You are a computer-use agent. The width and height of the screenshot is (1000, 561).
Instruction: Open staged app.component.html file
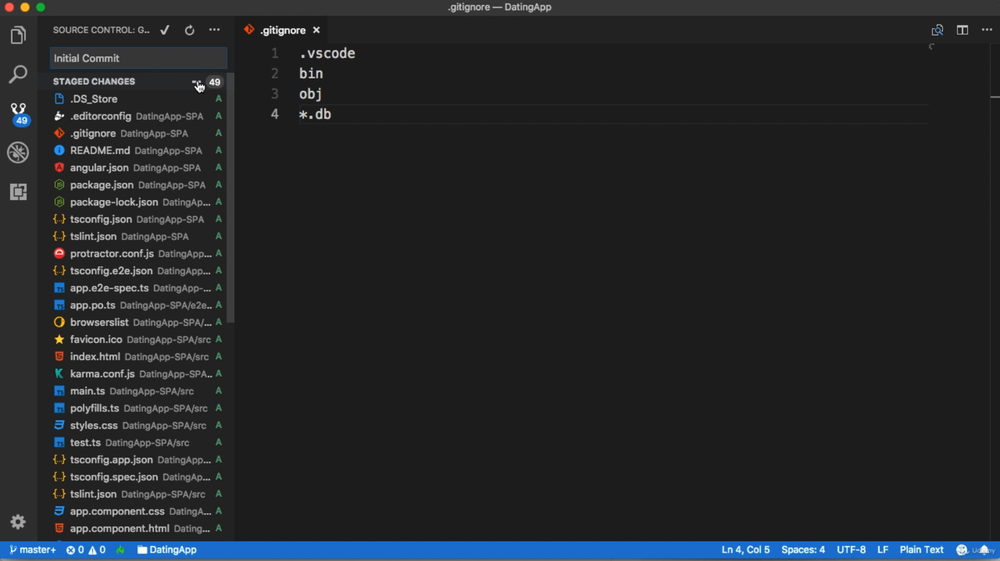(138, 528)
